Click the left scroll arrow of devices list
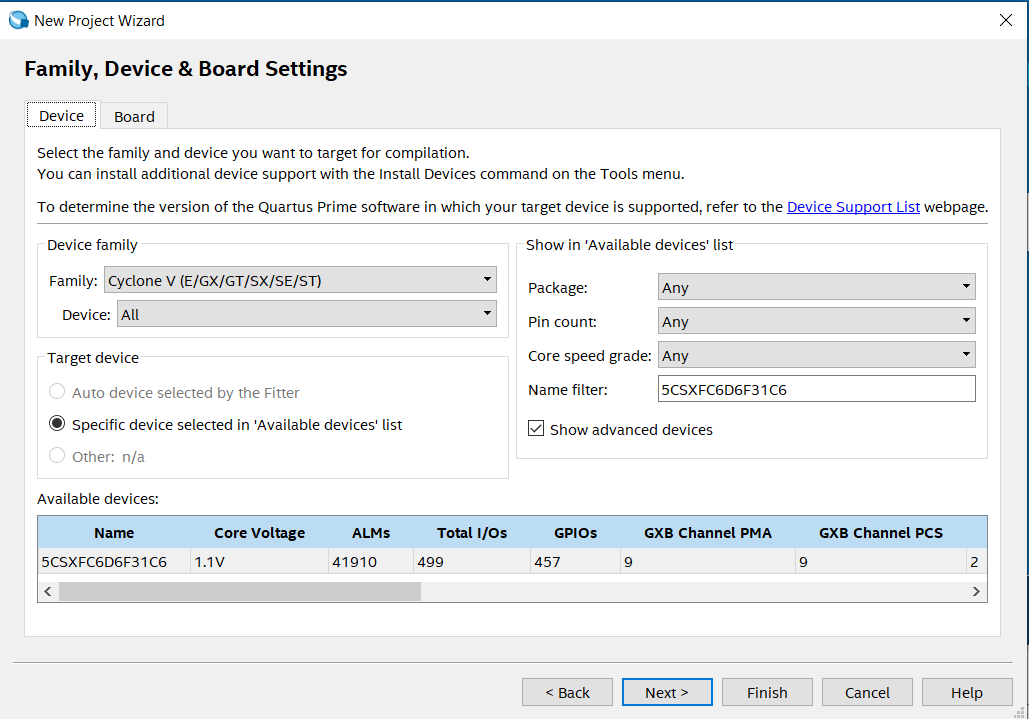Screen dimensions: 1029x719 tap(48, 592)
